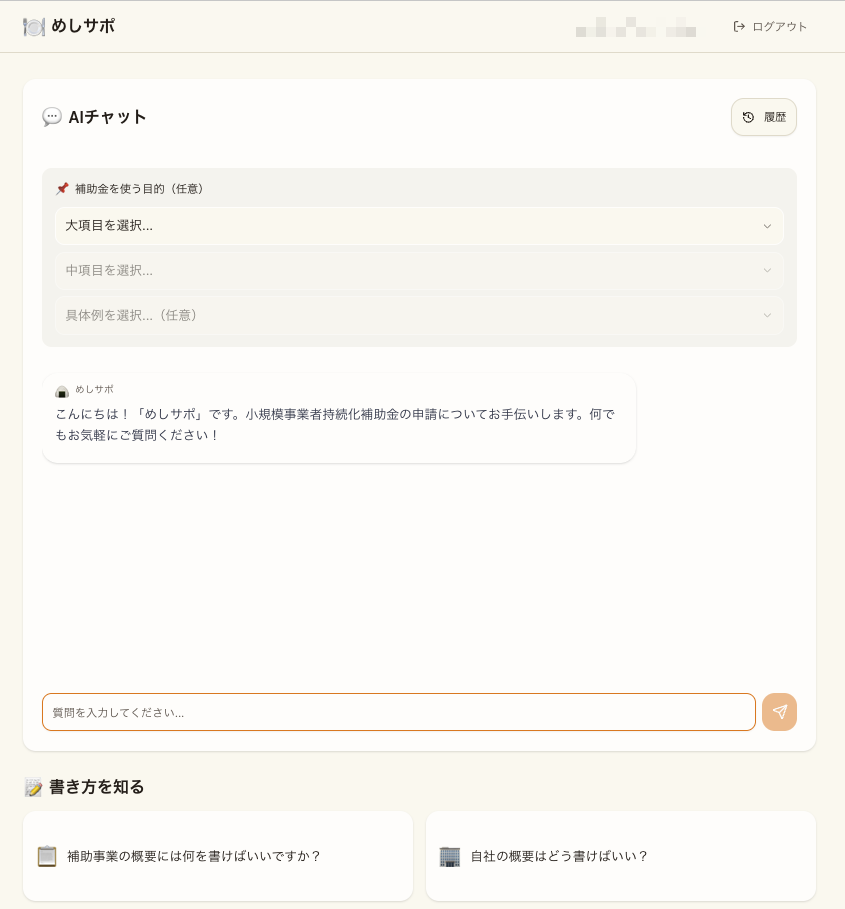This screenshot has width=845, height=909.
Task: Click the logout arrow icon
Action: click(x=739, y=27)
